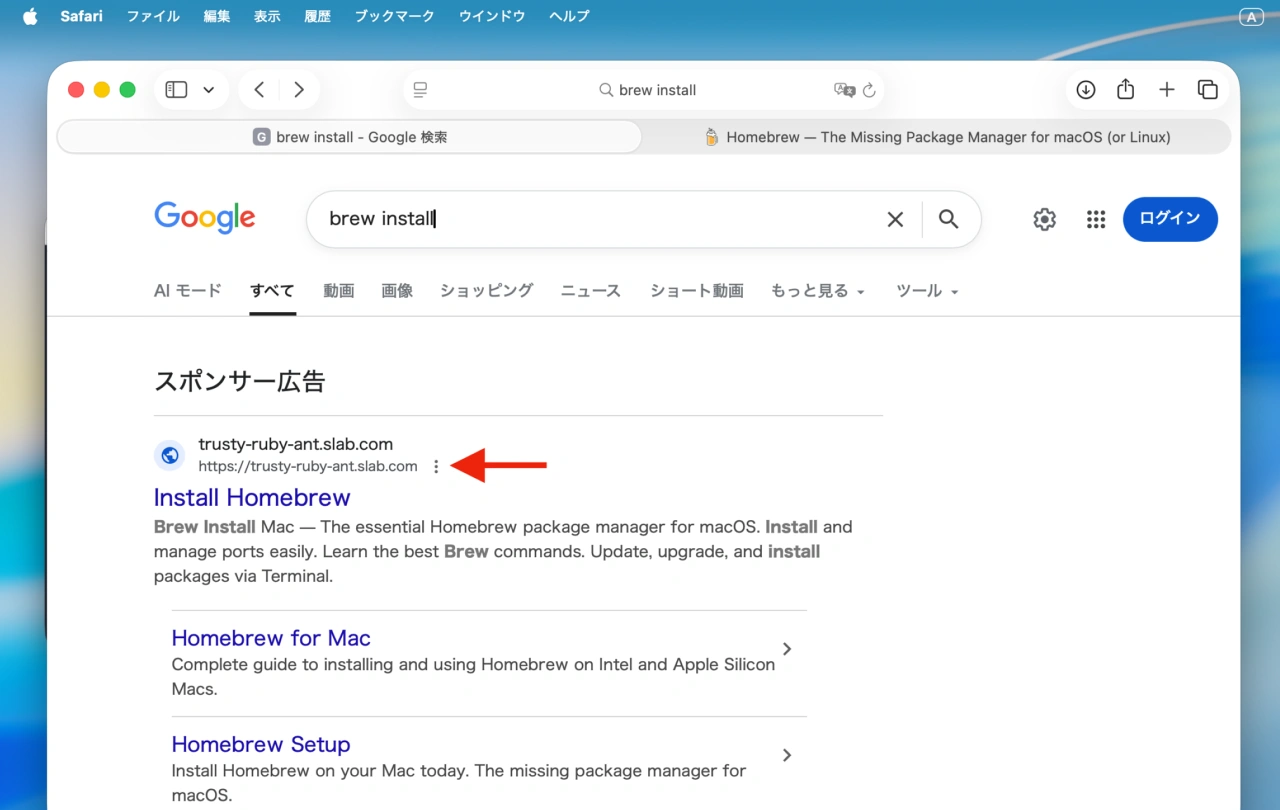
Task: Open the Downloads list
Action: tap(1085, 89)
